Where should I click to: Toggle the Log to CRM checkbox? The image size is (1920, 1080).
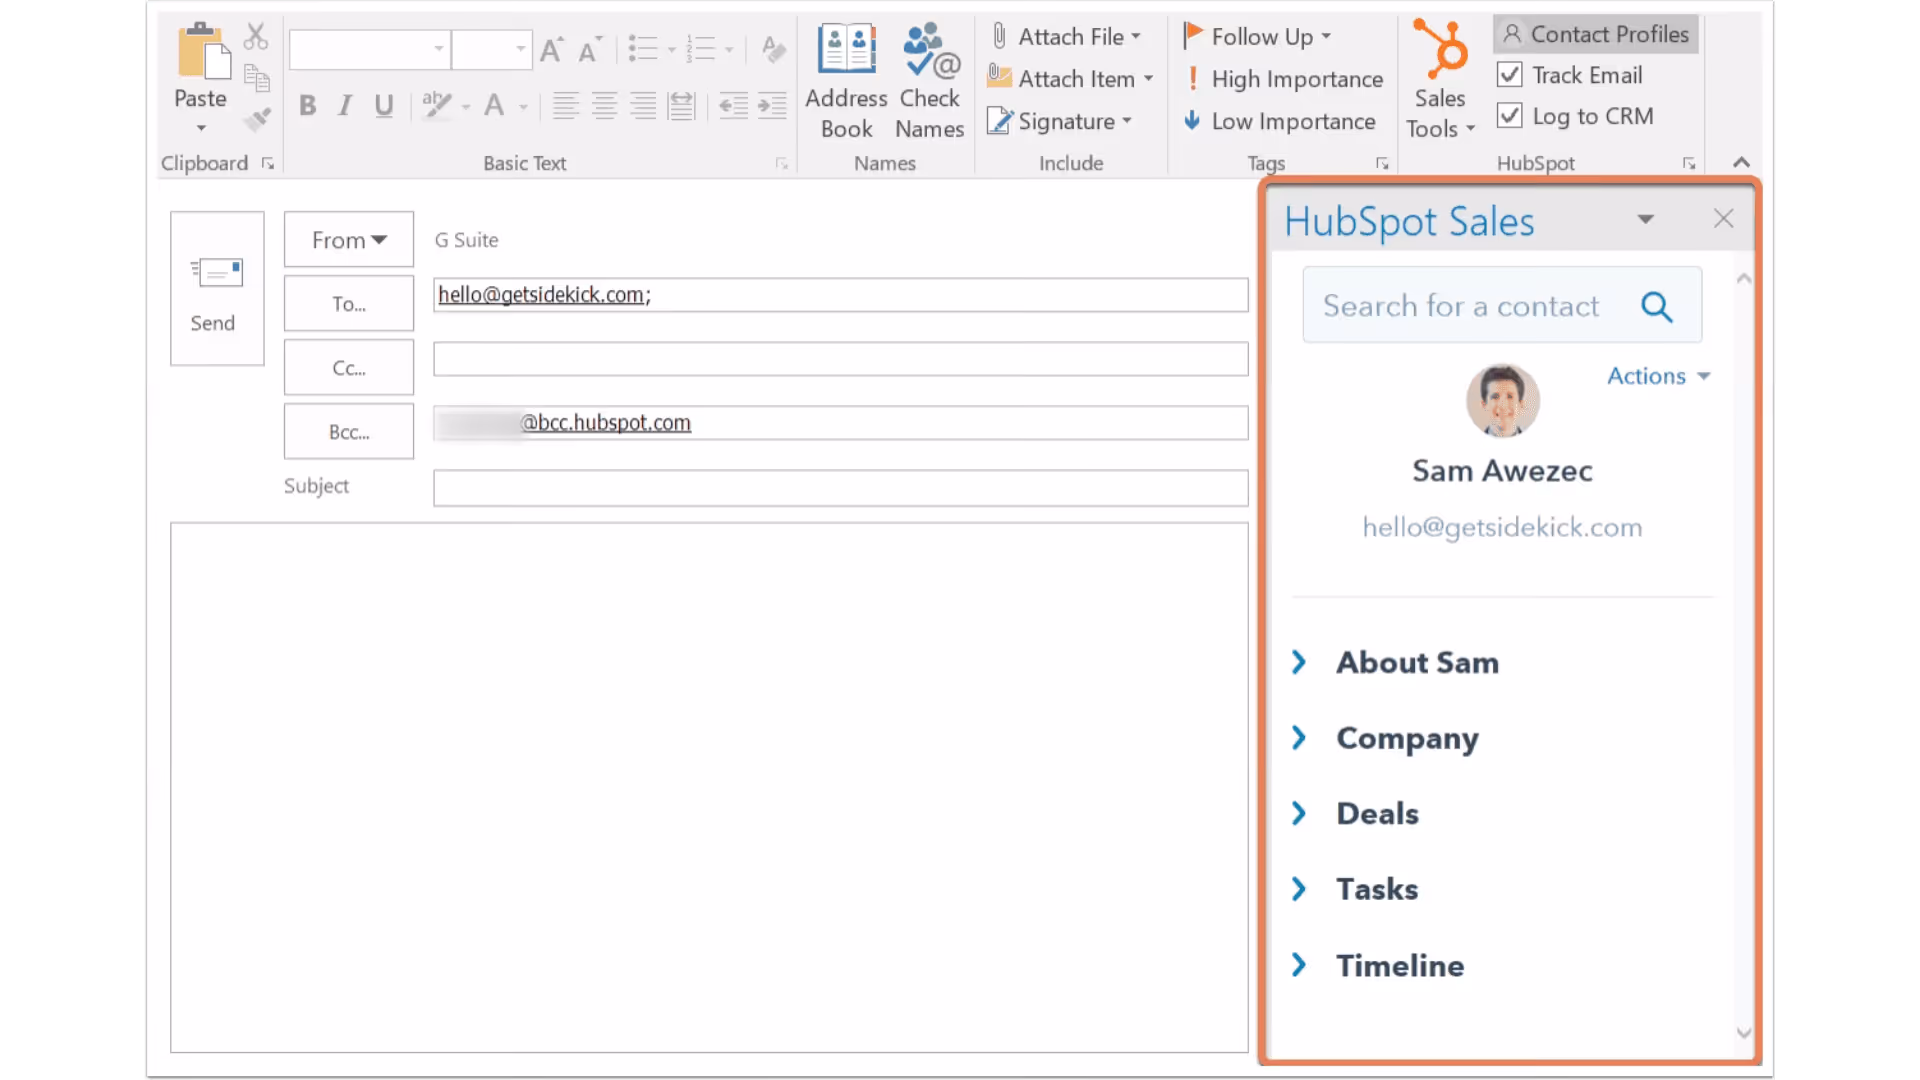pyautogui.click(x=1510, y=116)
